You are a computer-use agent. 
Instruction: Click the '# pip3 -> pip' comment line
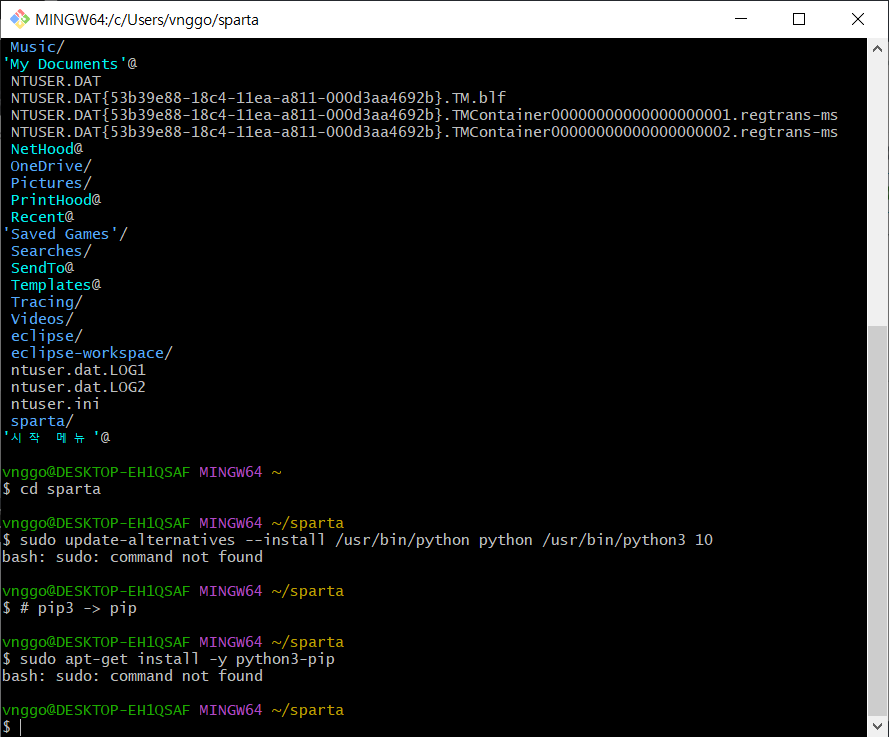69,608
